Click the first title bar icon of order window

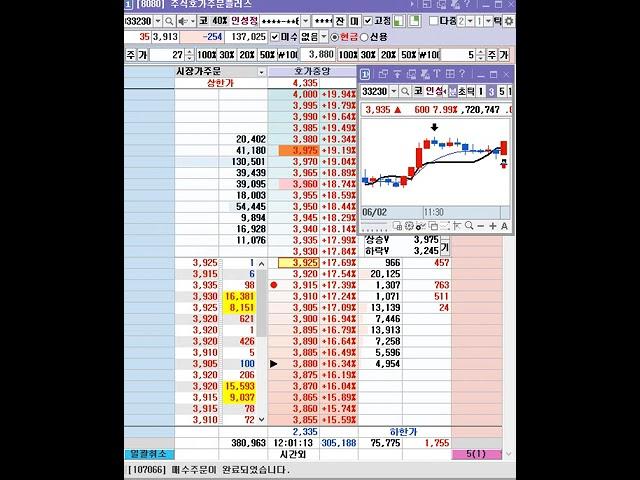pyautogui.click(x=427, y=4)
